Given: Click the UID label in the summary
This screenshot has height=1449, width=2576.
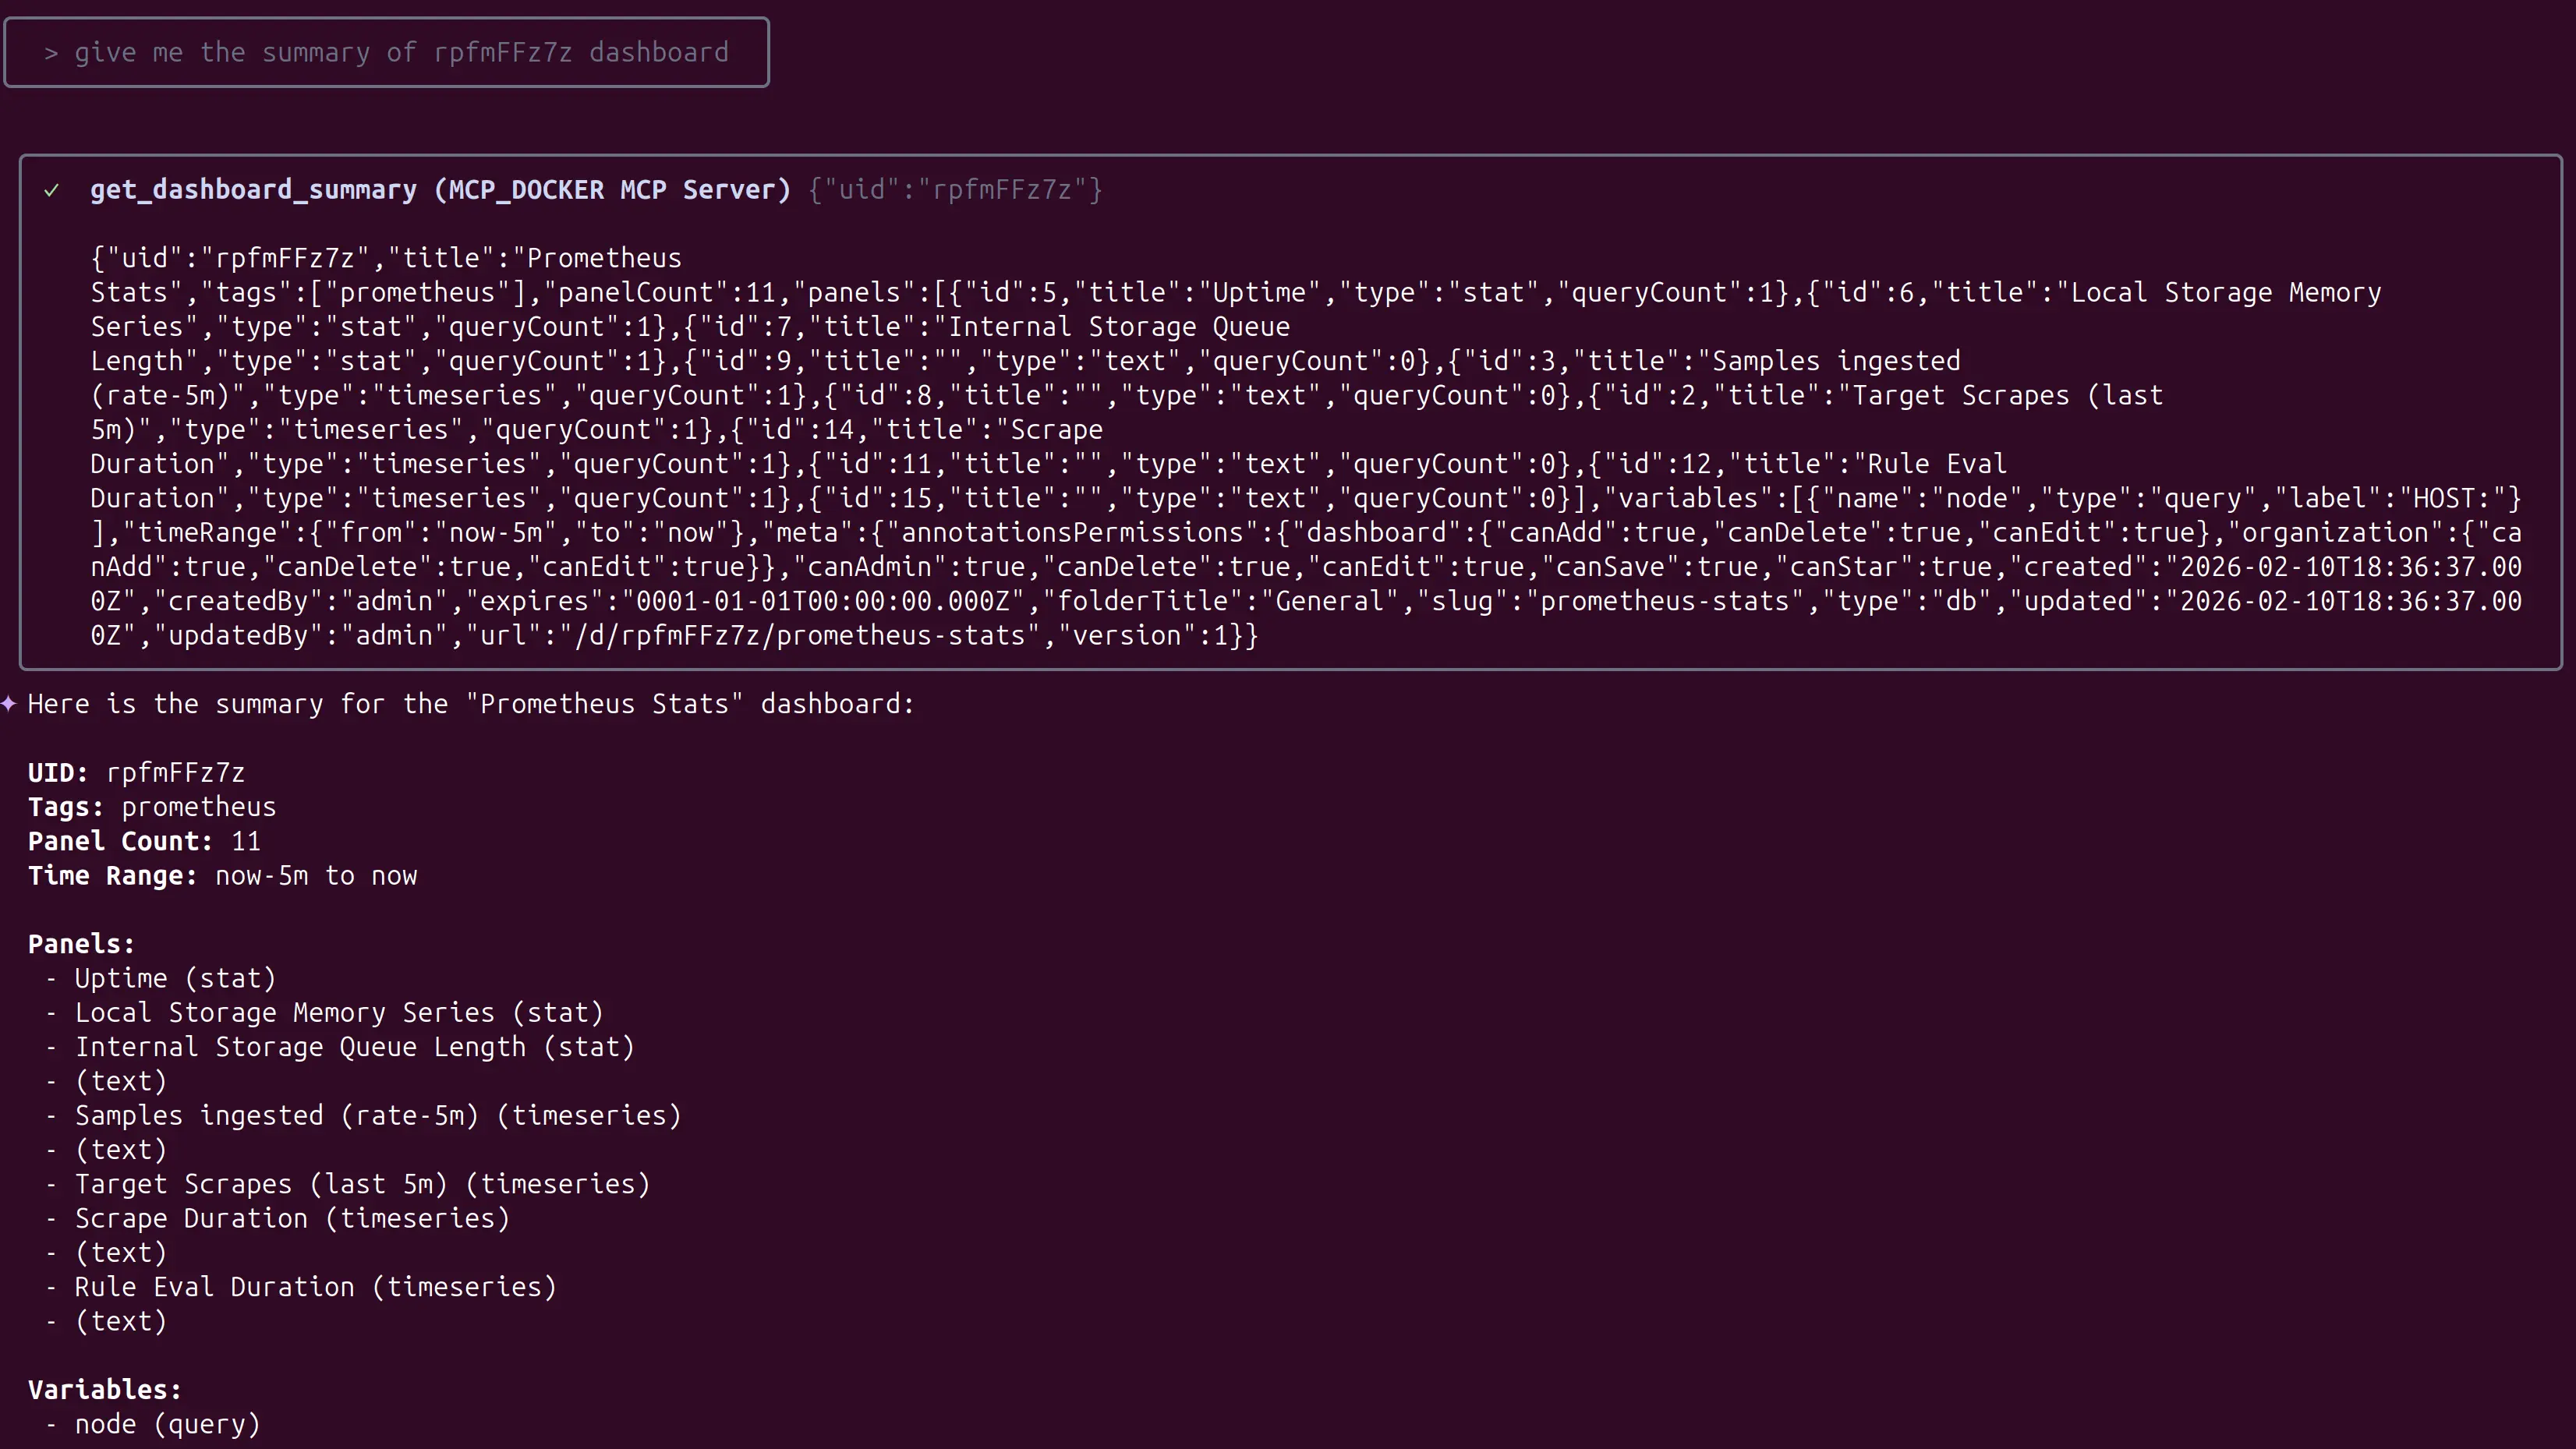Looking at the screenshot, I should [58, 773].
